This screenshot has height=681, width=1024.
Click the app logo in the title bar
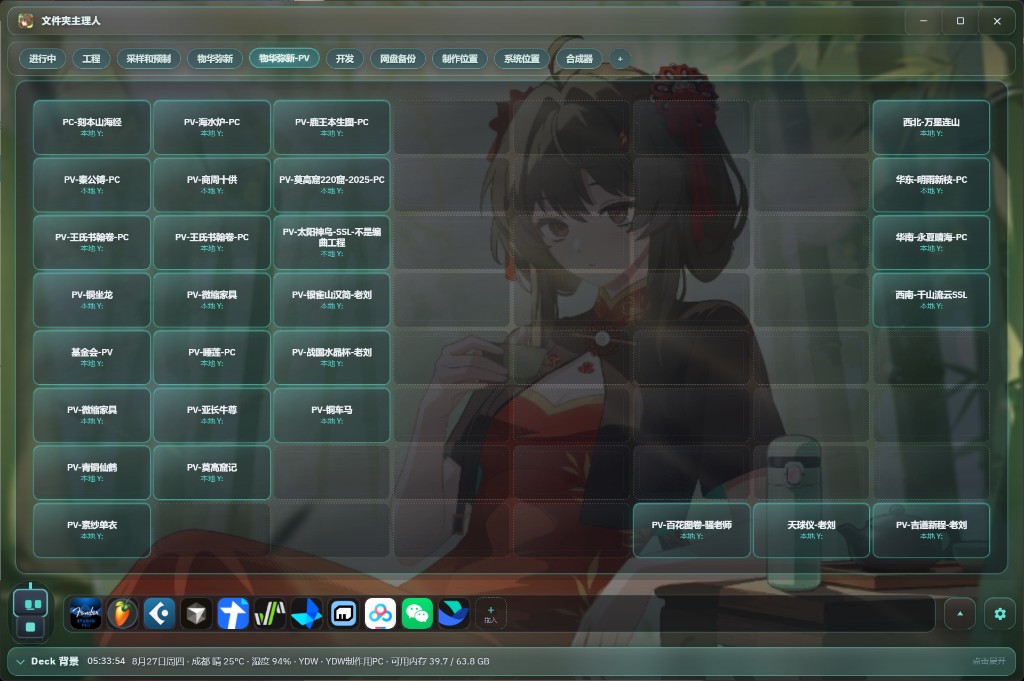pos(26,21)
